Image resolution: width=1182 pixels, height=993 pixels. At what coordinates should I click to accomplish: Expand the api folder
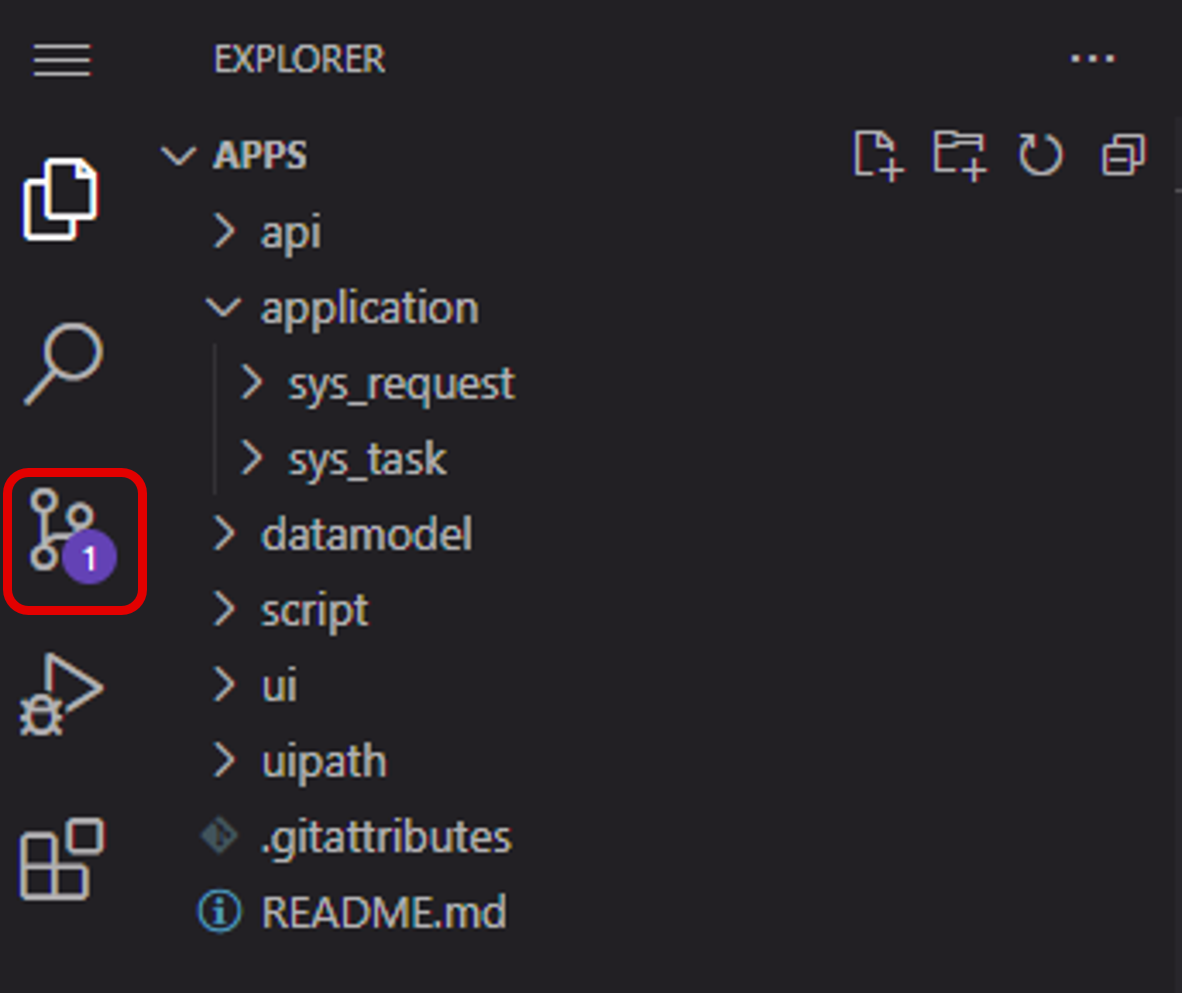click(x=290, y=232)
